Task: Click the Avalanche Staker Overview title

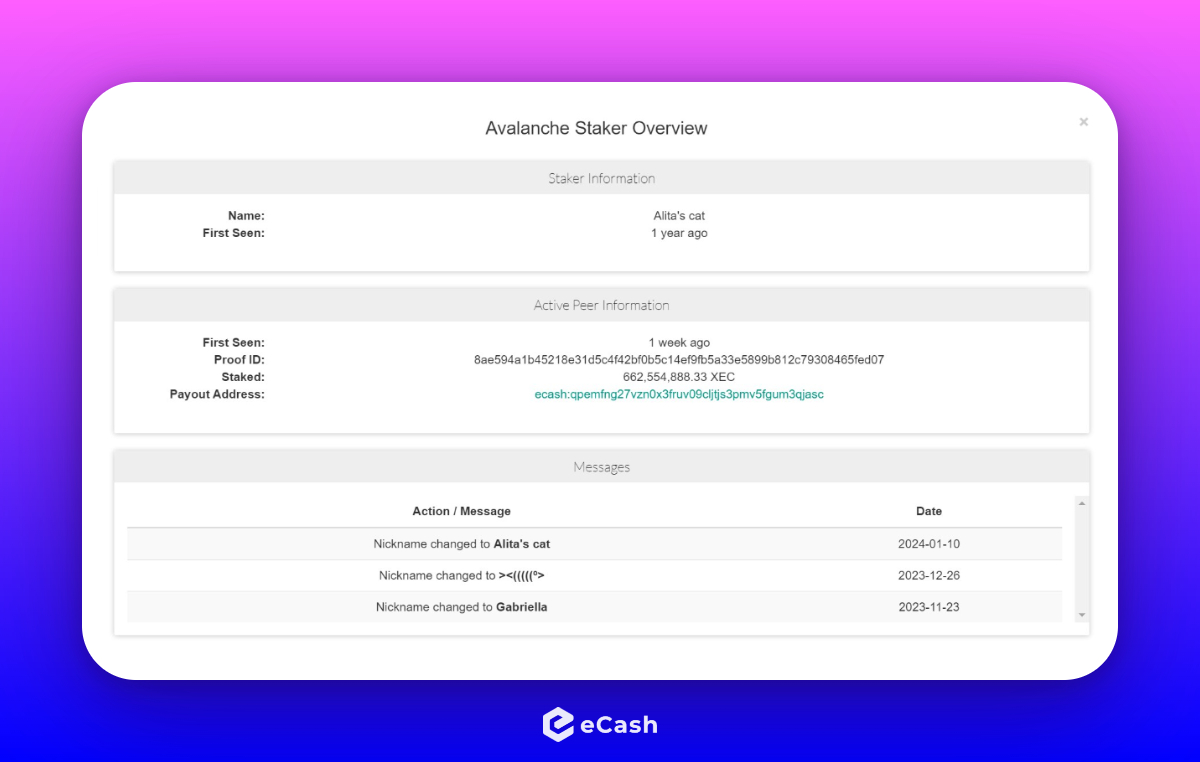Action: click(x=596, y=128)
